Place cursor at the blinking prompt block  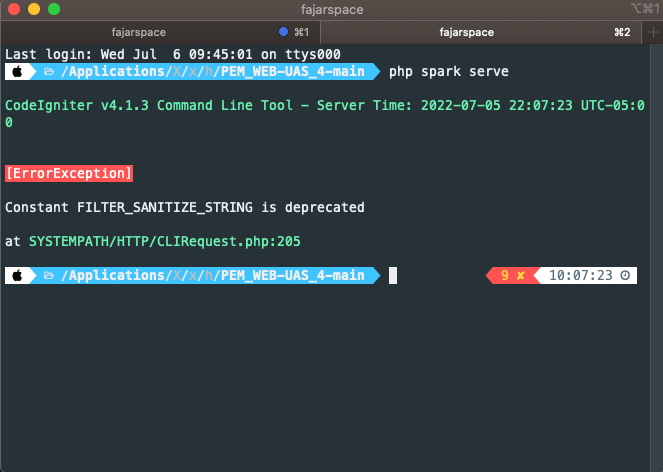393,275
